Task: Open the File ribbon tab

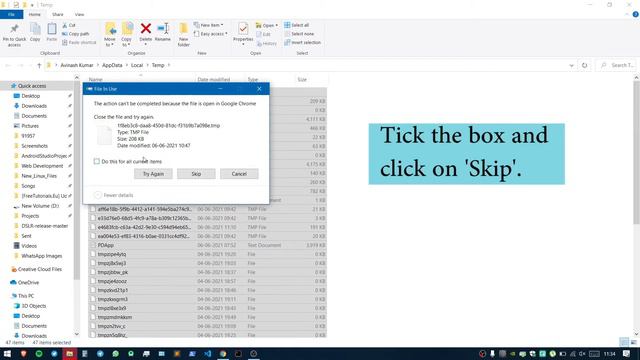Action: (11, 14)
